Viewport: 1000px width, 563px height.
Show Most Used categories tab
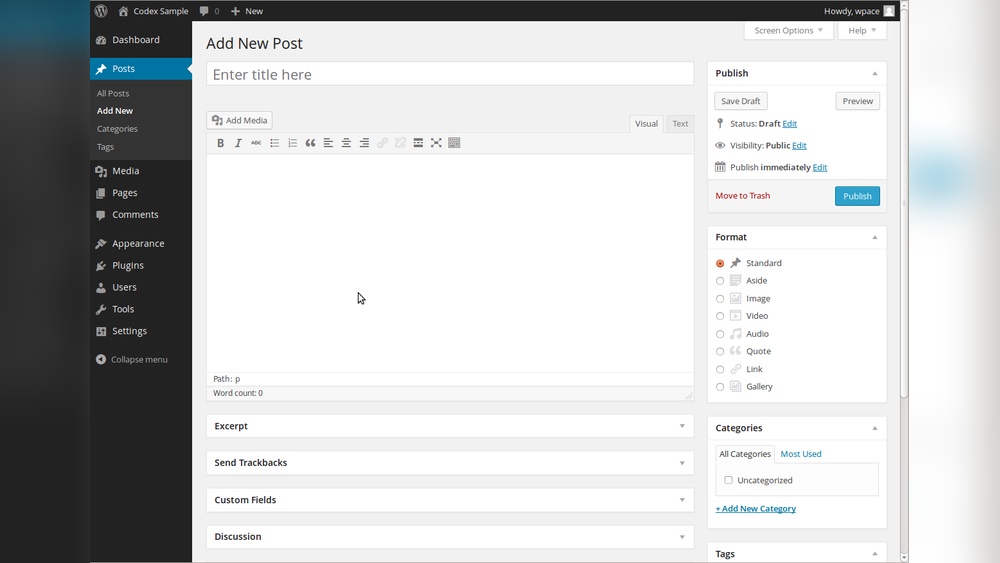(x=801, y=454)
